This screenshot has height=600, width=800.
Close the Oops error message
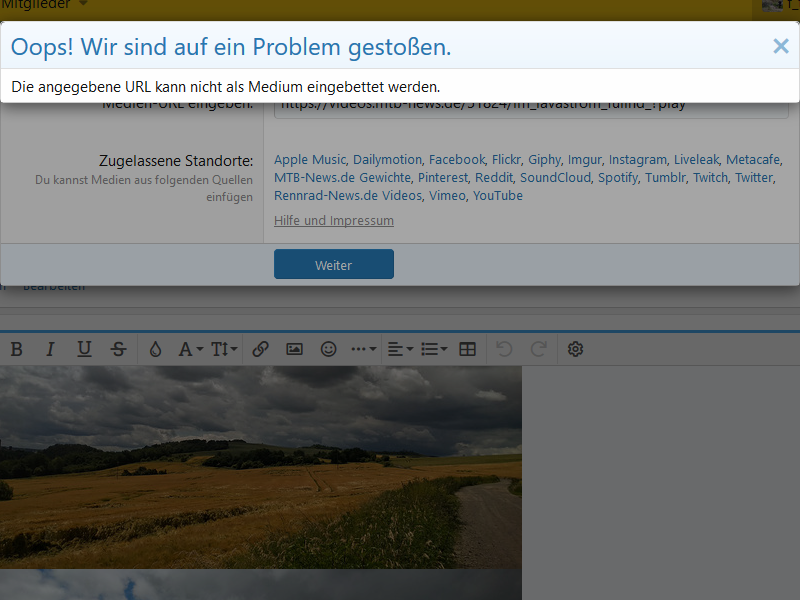(781, 46)
